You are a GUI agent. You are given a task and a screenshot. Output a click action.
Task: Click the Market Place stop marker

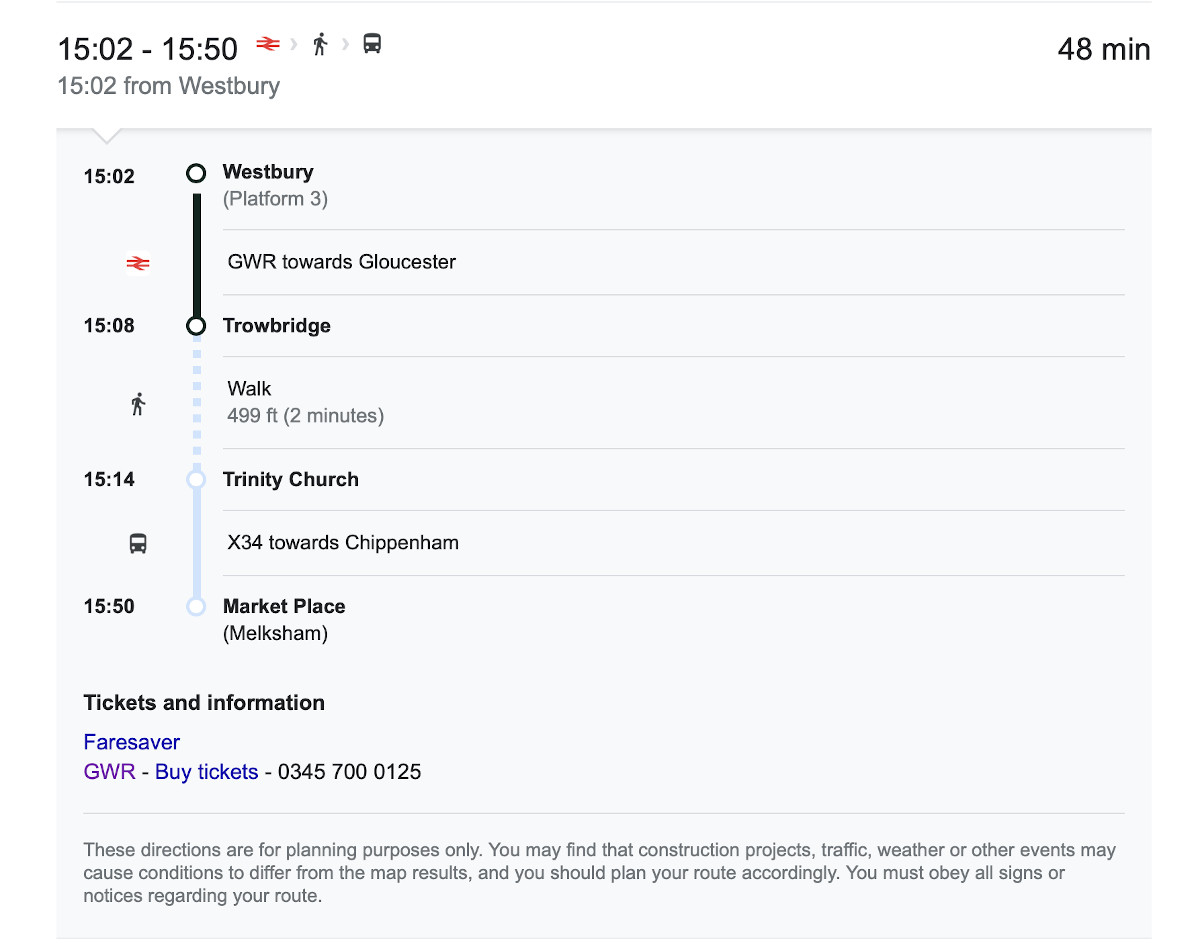[x=197, y=607]
